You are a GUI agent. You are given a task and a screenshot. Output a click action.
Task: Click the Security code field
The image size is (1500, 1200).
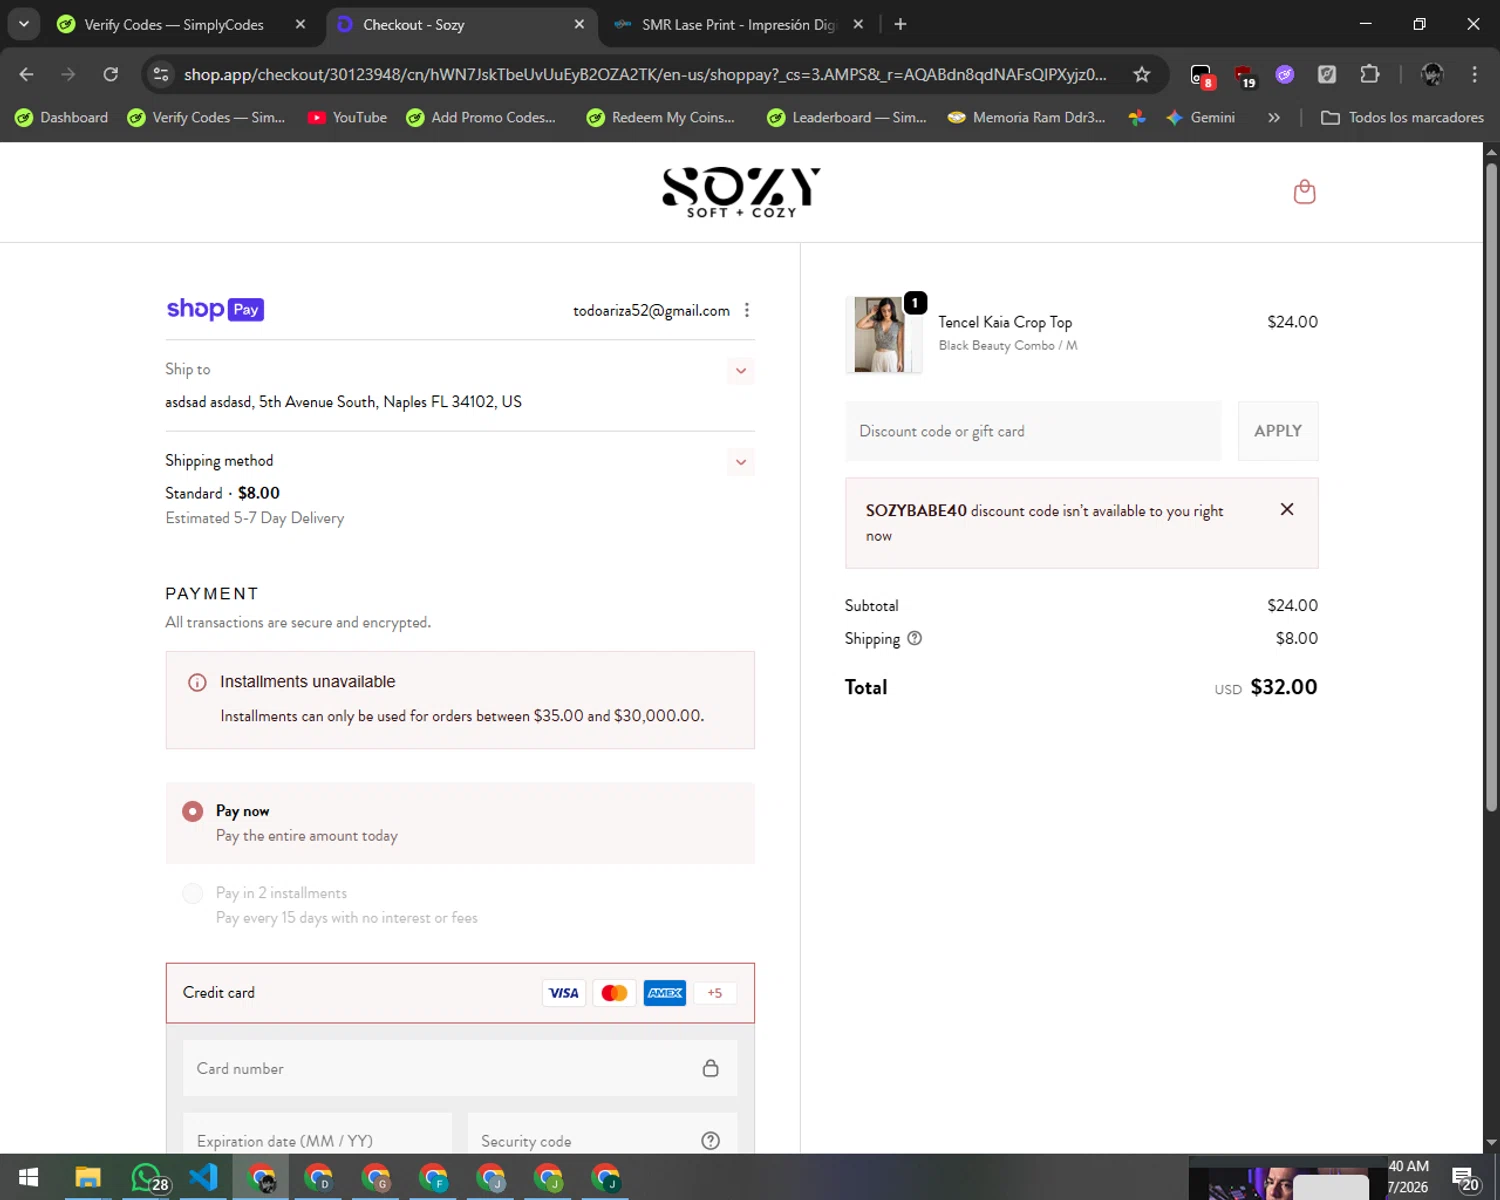coord(602,1134)
